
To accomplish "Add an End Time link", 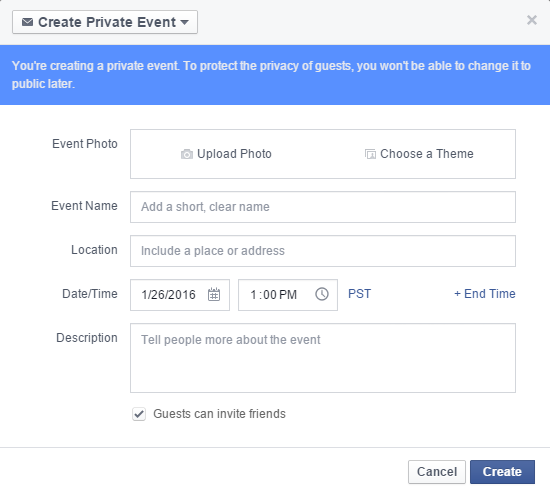I will pyautogui.click(x=485, y=294).
